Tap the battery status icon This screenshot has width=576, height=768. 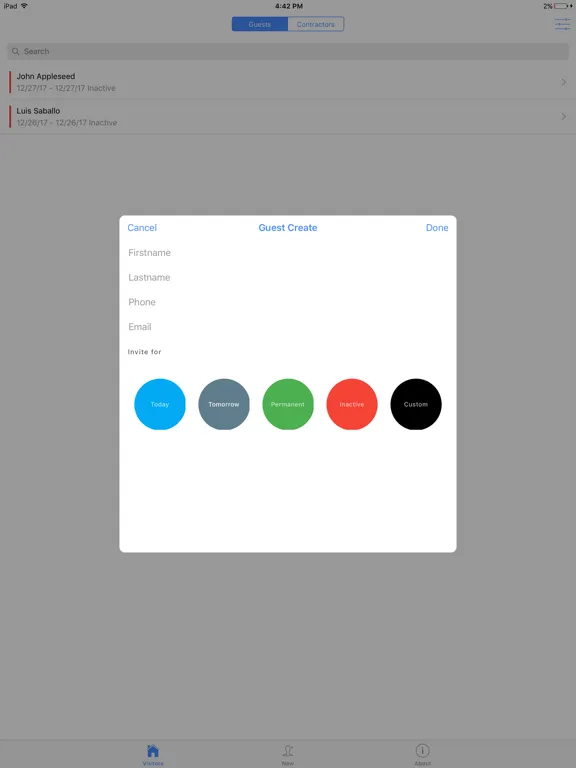tap(561, 6)
